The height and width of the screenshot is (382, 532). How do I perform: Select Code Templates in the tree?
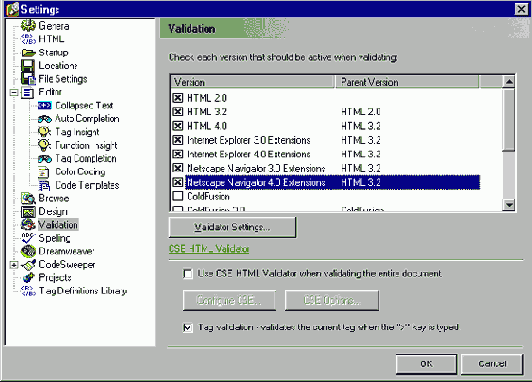[x=87, y=185]
